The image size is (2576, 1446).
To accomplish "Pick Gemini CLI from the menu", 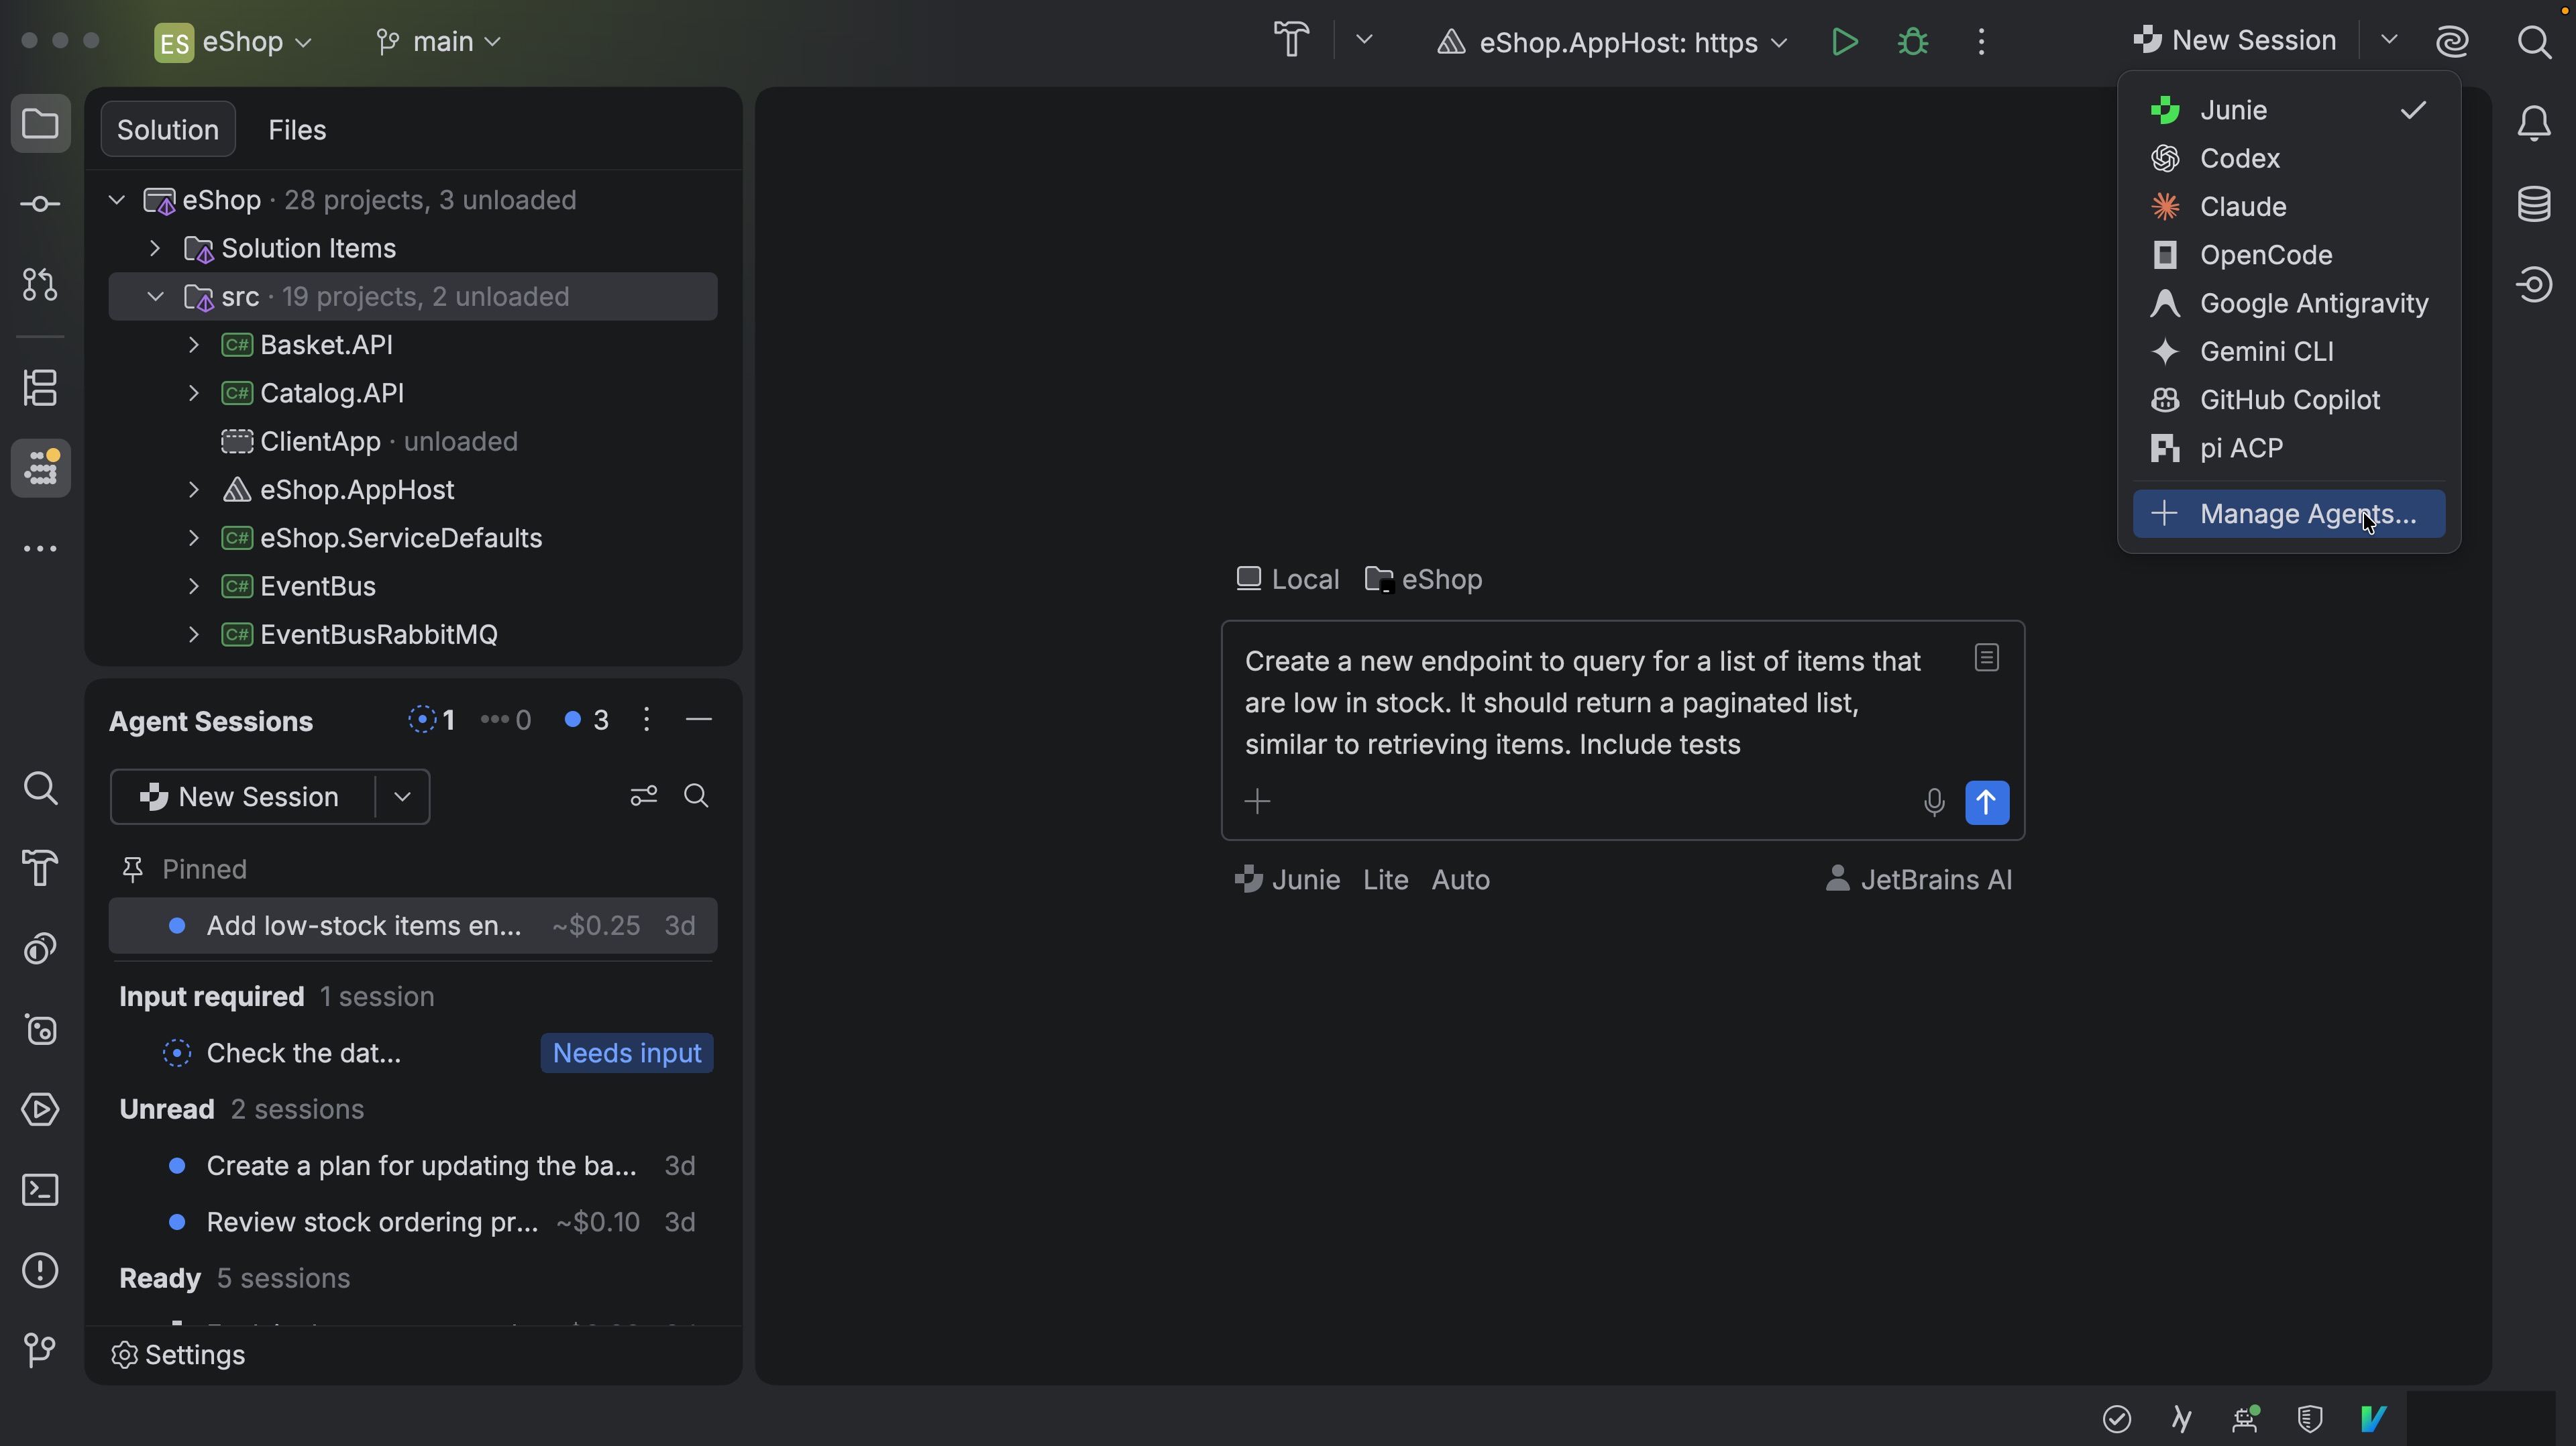I will coord(2289,352).
